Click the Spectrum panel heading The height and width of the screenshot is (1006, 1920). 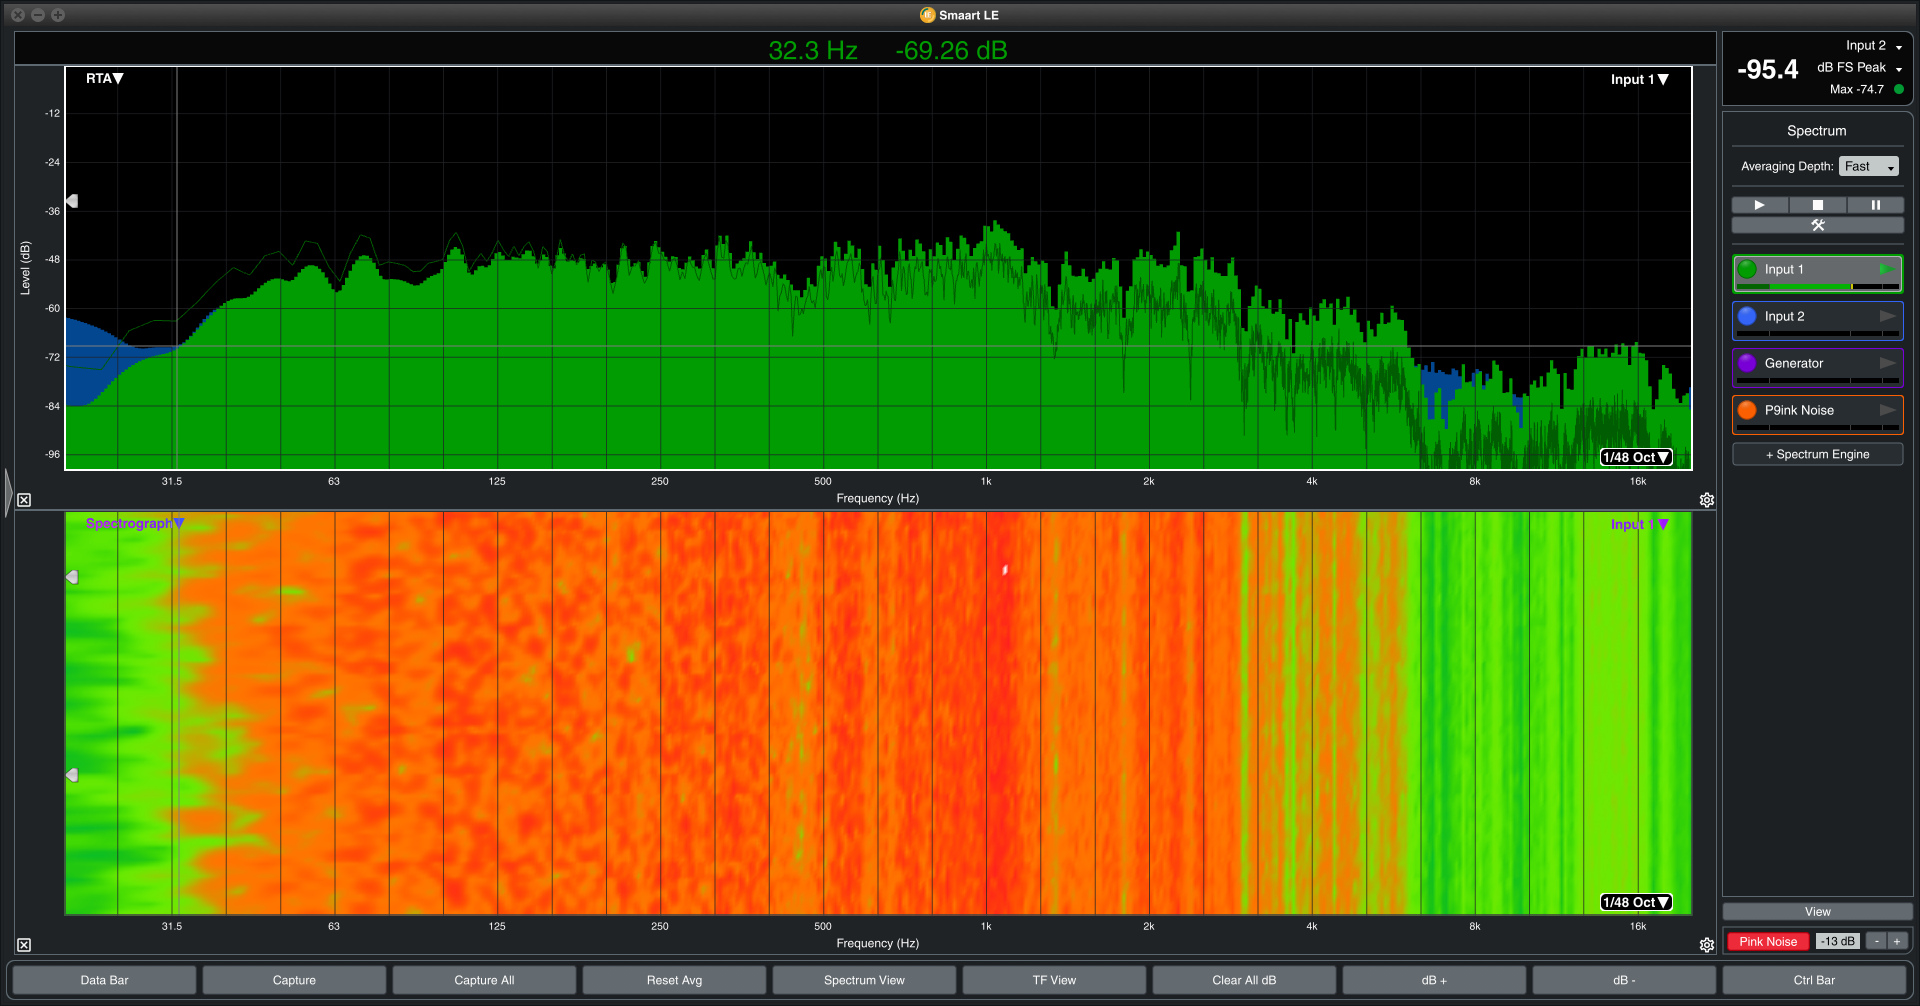pos(1817,131)
